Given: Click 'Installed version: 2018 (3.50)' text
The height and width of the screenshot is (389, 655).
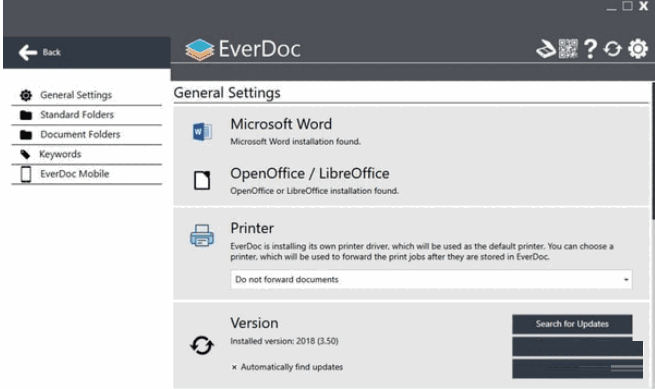Looking at the screenshot, I should (284, 341).
